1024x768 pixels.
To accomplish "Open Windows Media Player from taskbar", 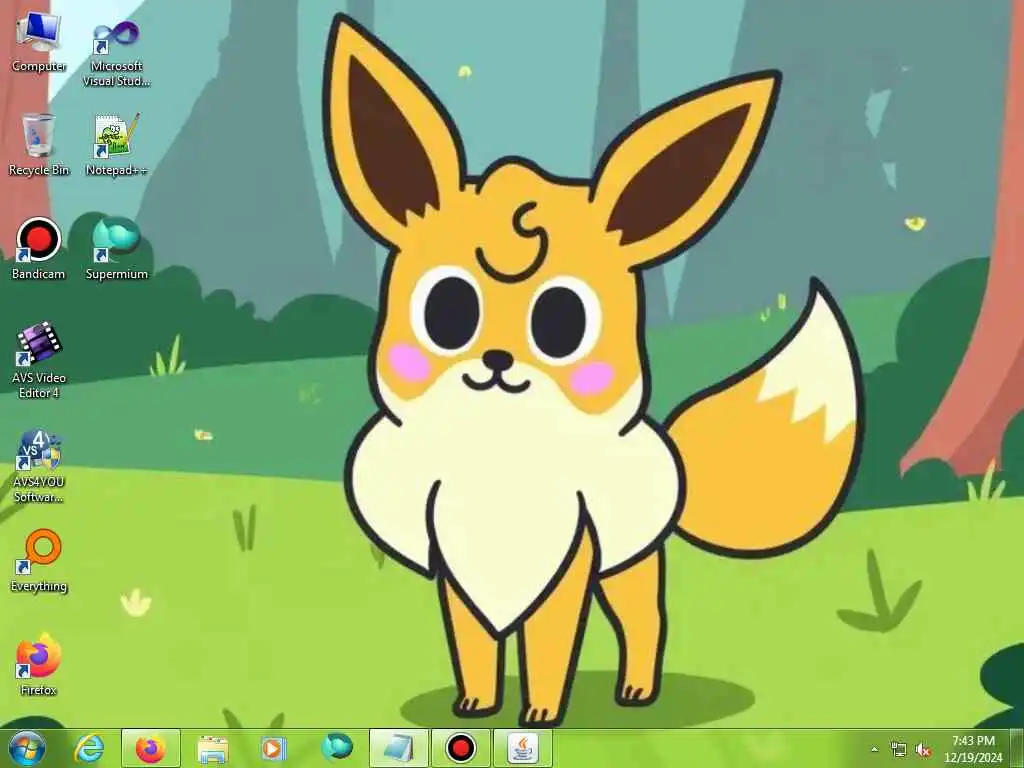I will (x=274, y=748).
